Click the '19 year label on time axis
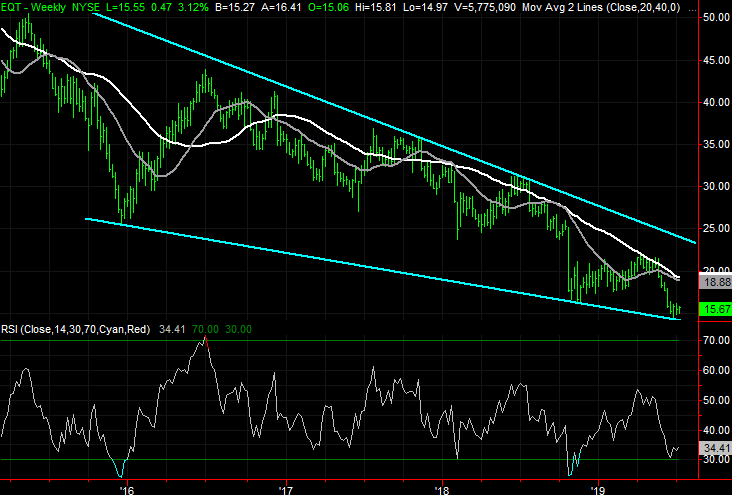Viewport: 732px width, 495px height. pyautogui.click(x=598, y=490)
